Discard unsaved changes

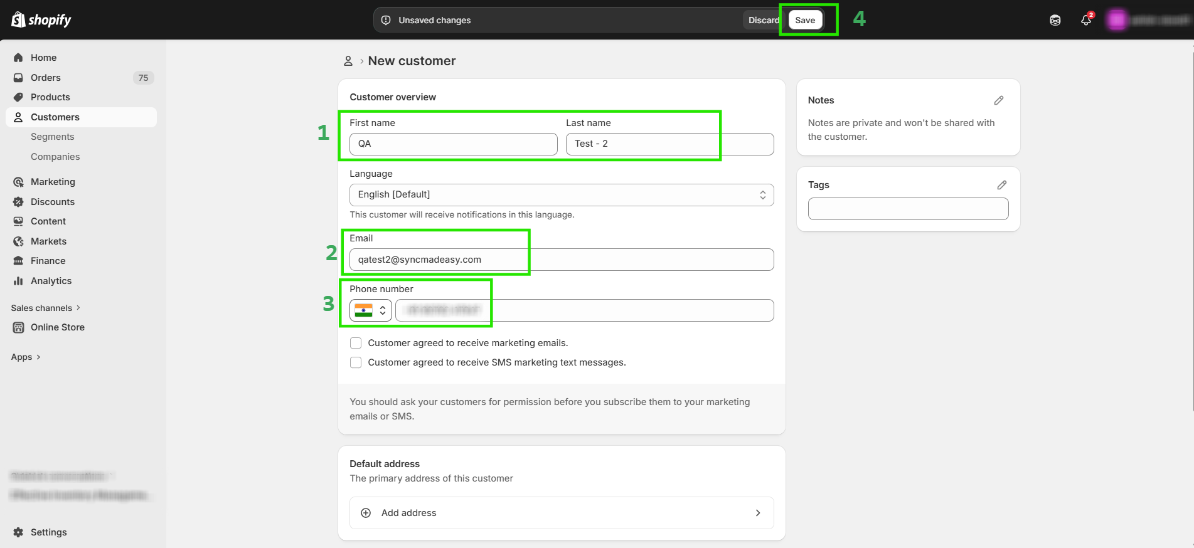(764, 20)
